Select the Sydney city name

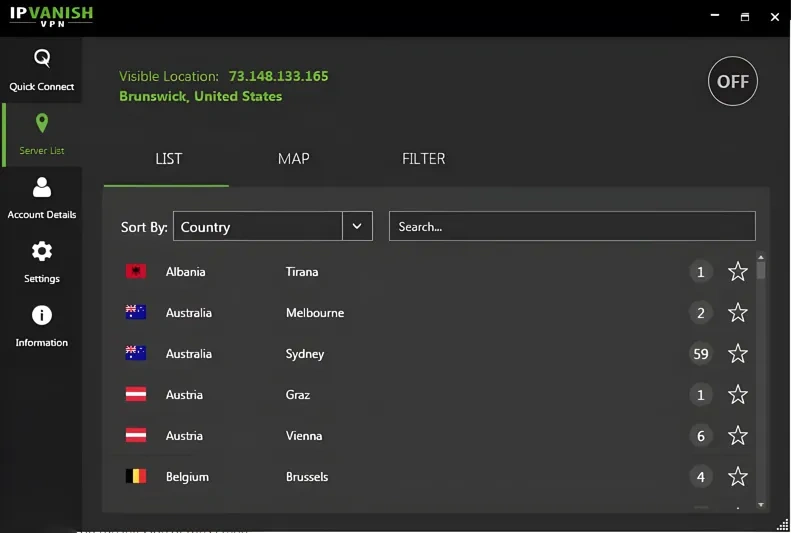click(x=305, y=354)
